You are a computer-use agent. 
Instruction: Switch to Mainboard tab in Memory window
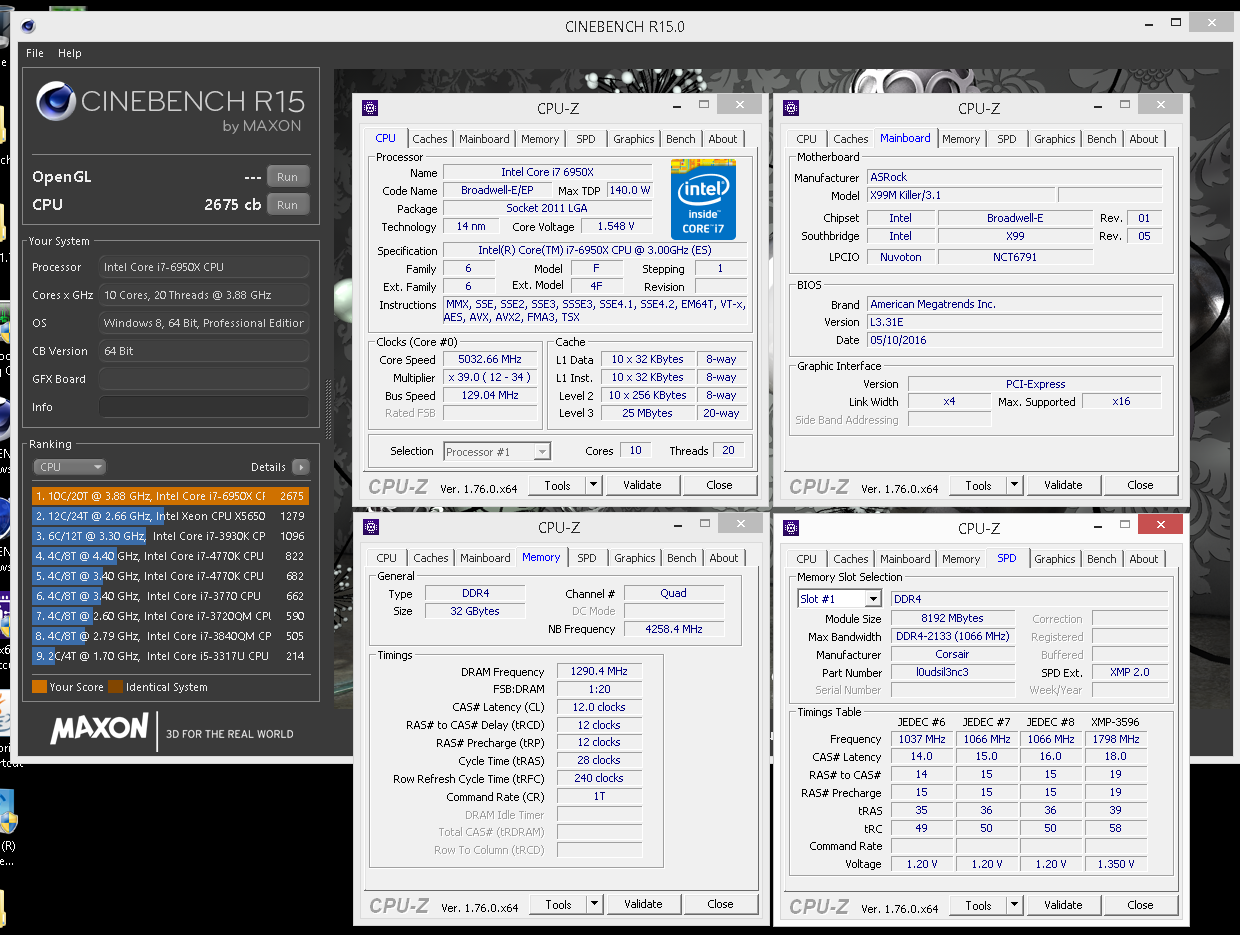485,558
